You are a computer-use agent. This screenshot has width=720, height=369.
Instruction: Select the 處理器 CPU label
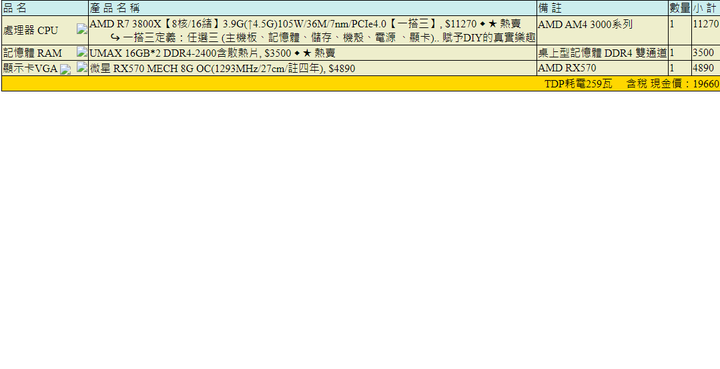click(31, 31)
